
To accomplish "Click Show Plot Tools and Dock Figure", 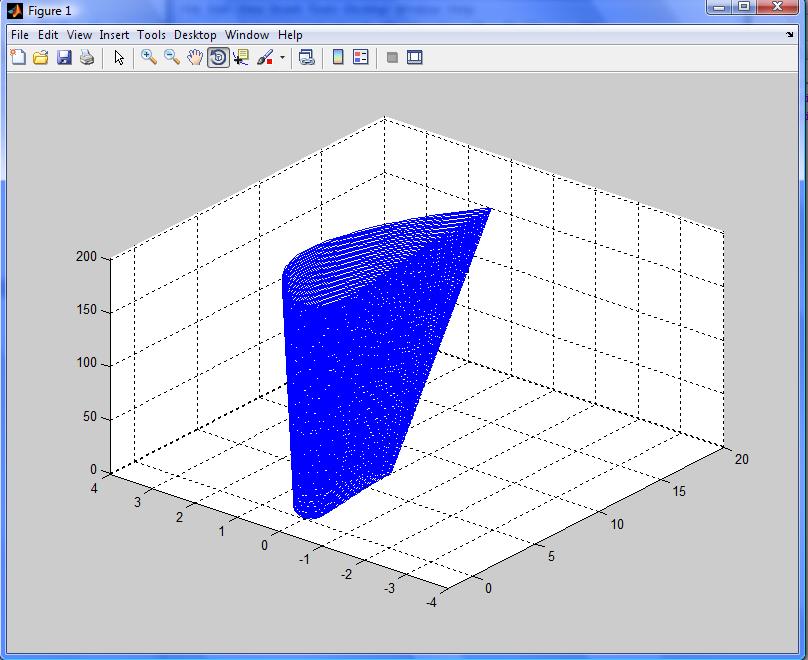I will coord(414,58).
